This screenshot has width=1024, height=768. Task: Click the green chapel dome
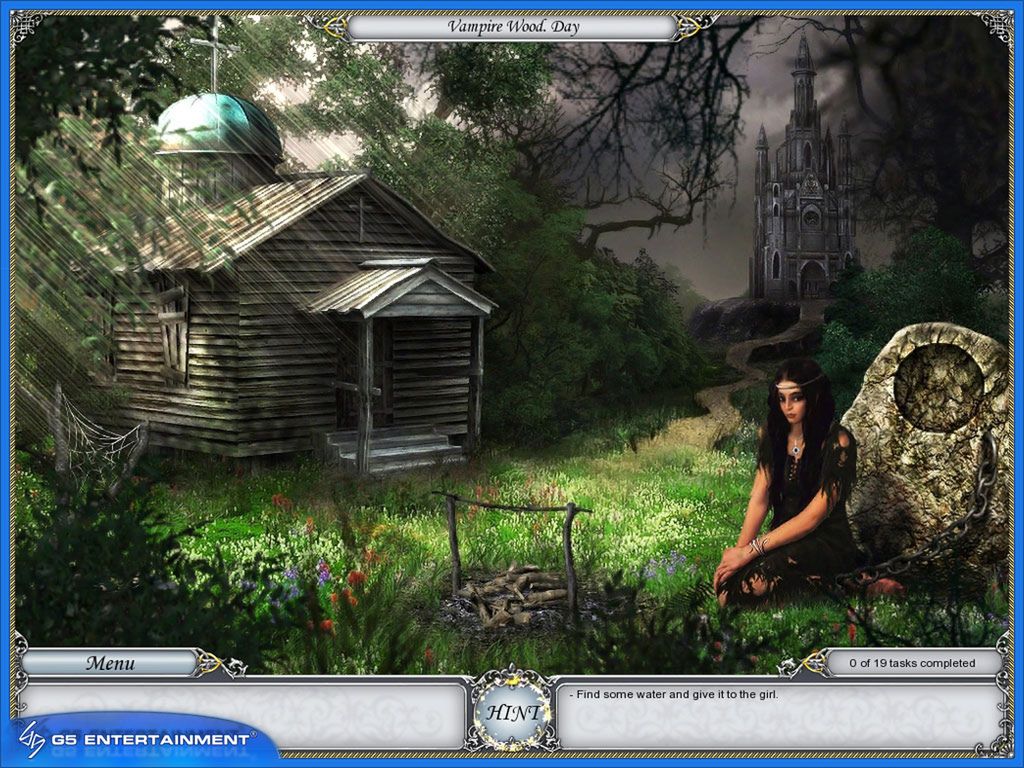tap(219, 127)
